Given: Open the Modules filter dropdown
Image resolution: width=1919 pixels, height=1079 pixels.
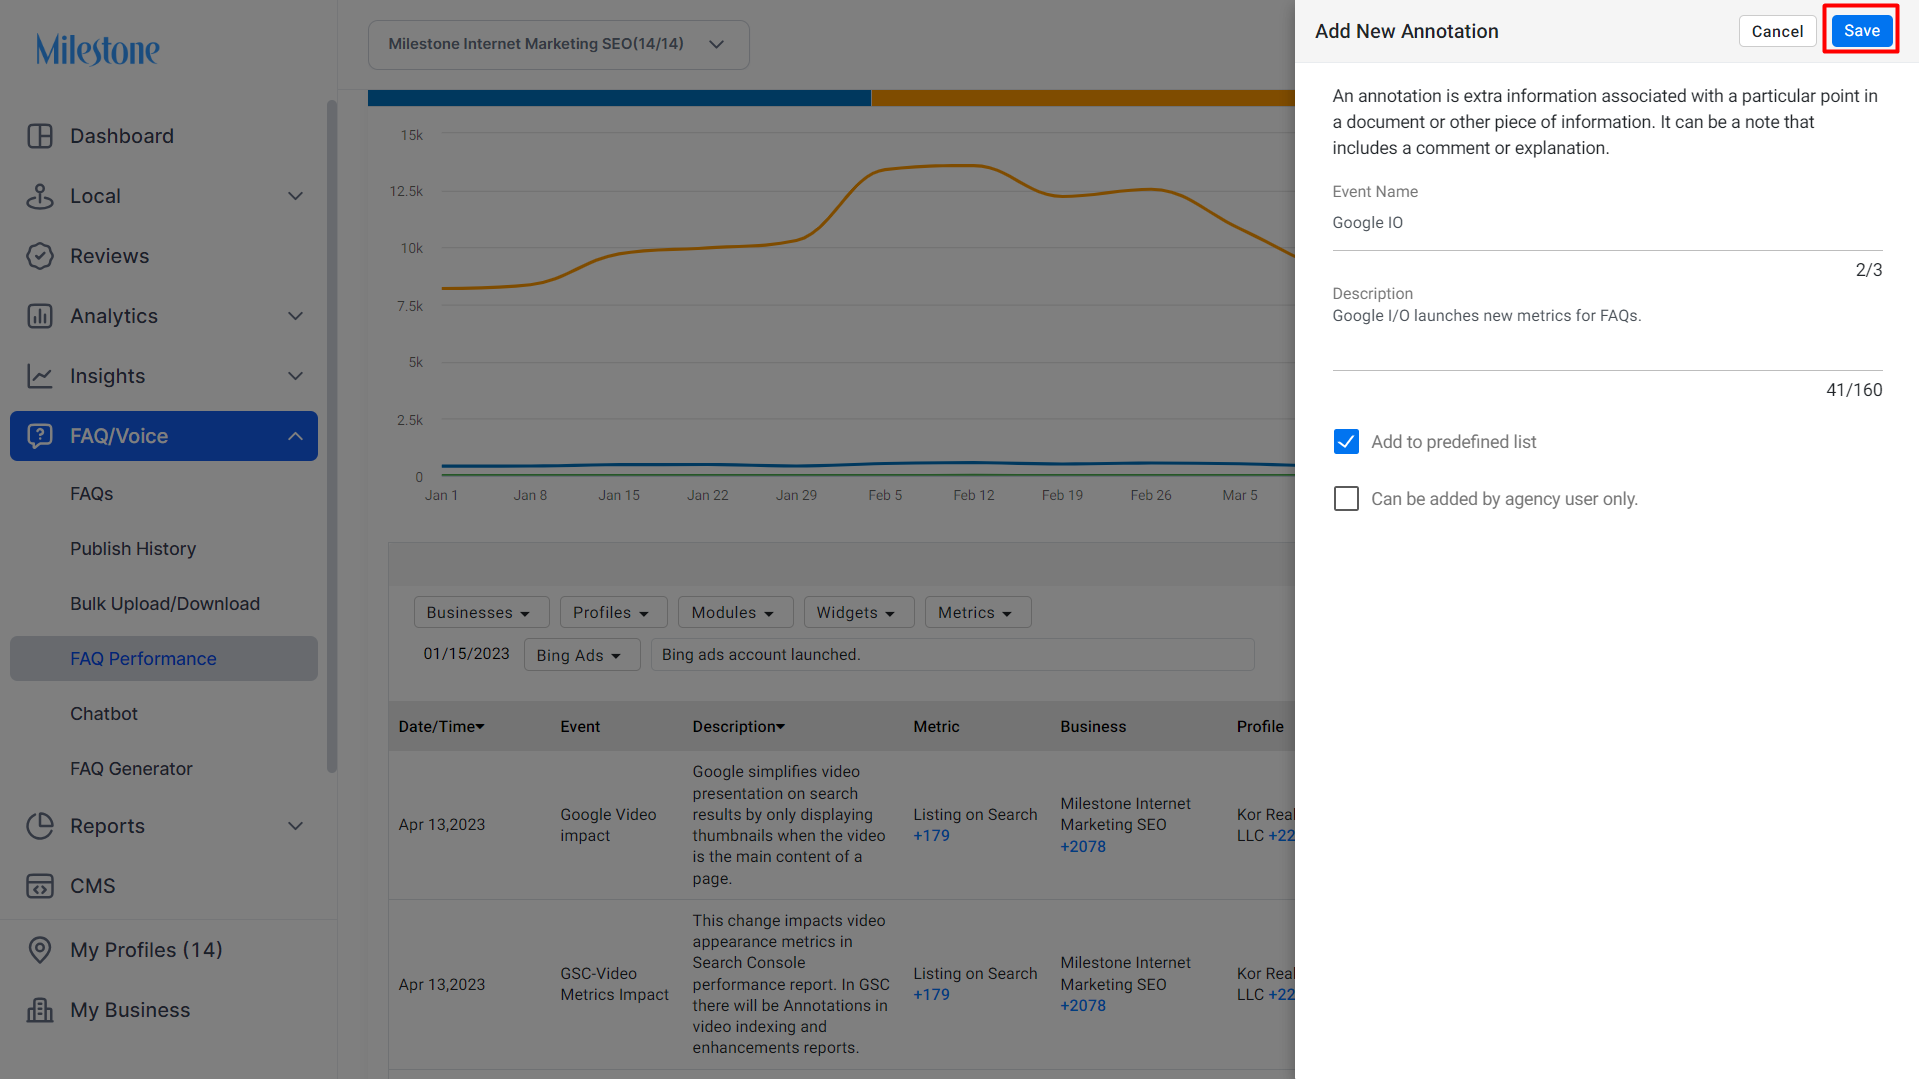Looking at the screenshot, I should tap(735, 612).
